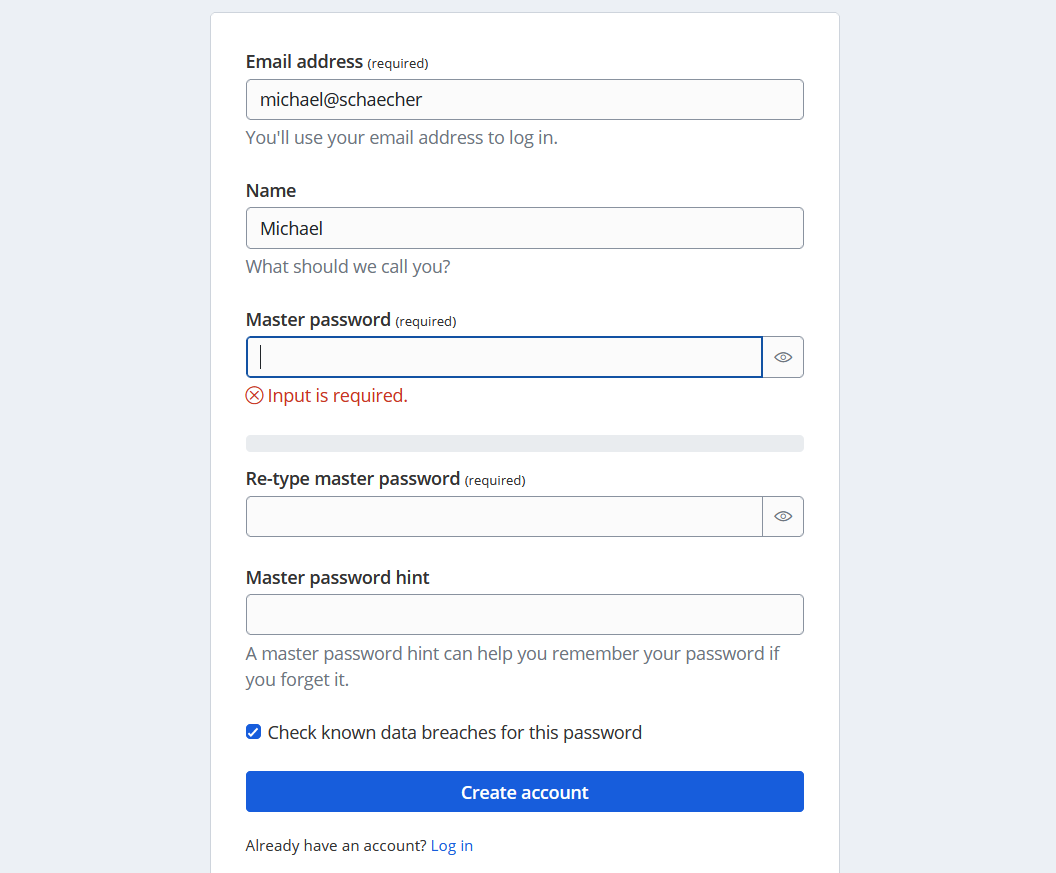Click the re-type master password field
Viewport: 1056px width, 873px height.
coord(503,516)
